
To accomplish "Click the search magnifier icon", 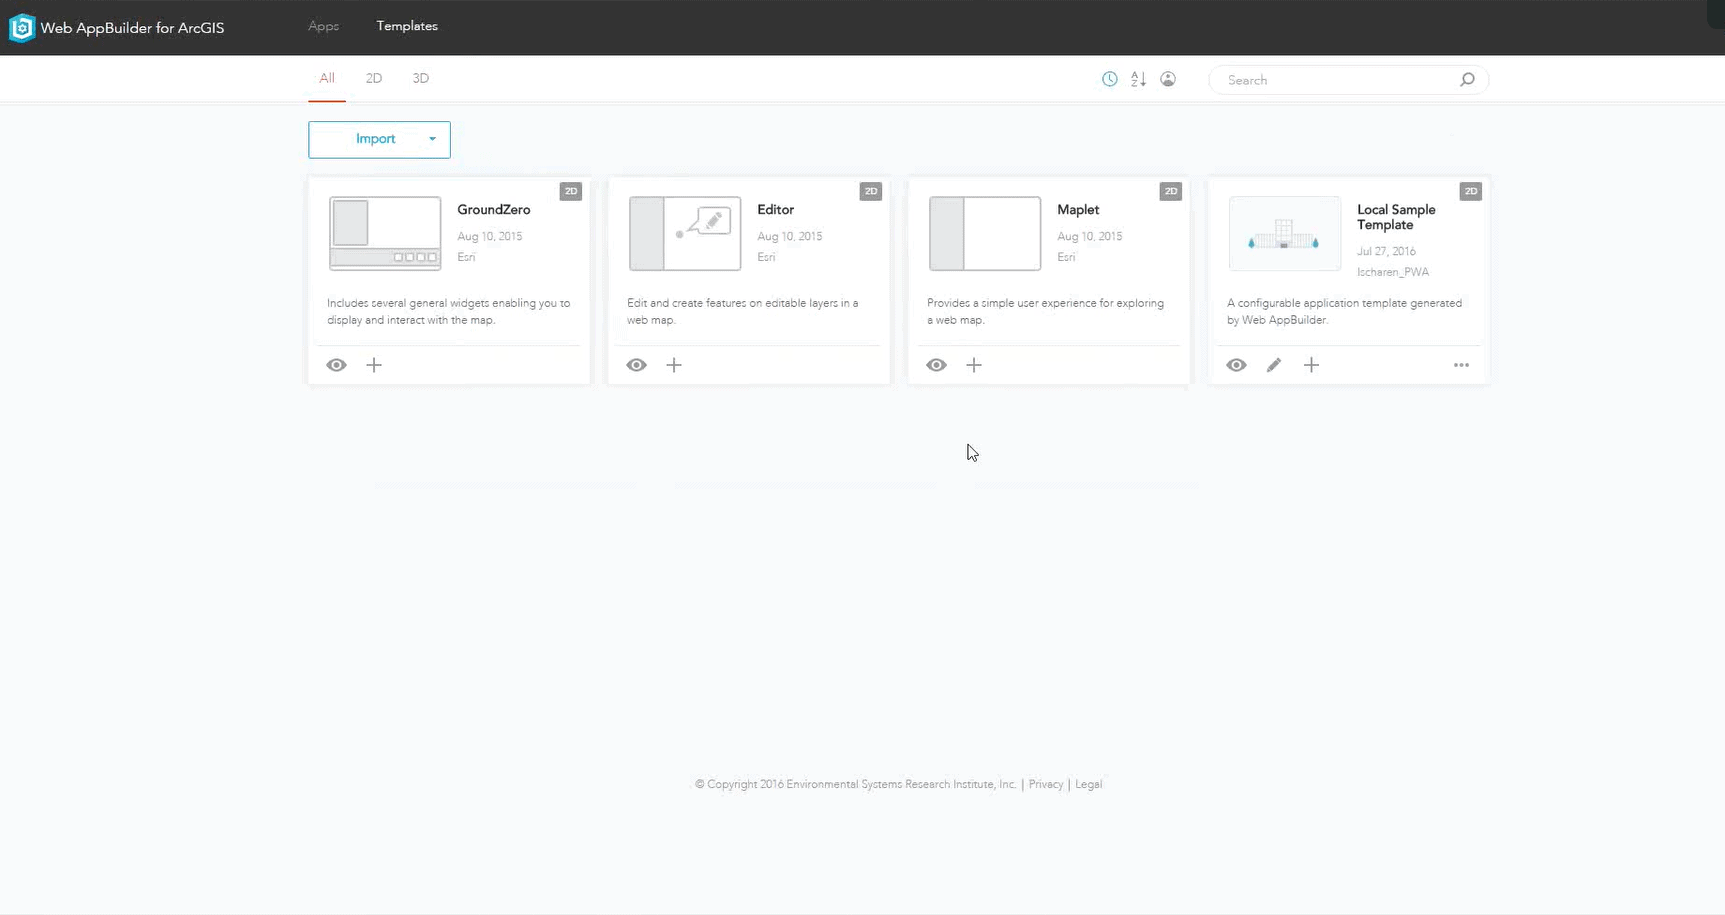I will 1466,80.
